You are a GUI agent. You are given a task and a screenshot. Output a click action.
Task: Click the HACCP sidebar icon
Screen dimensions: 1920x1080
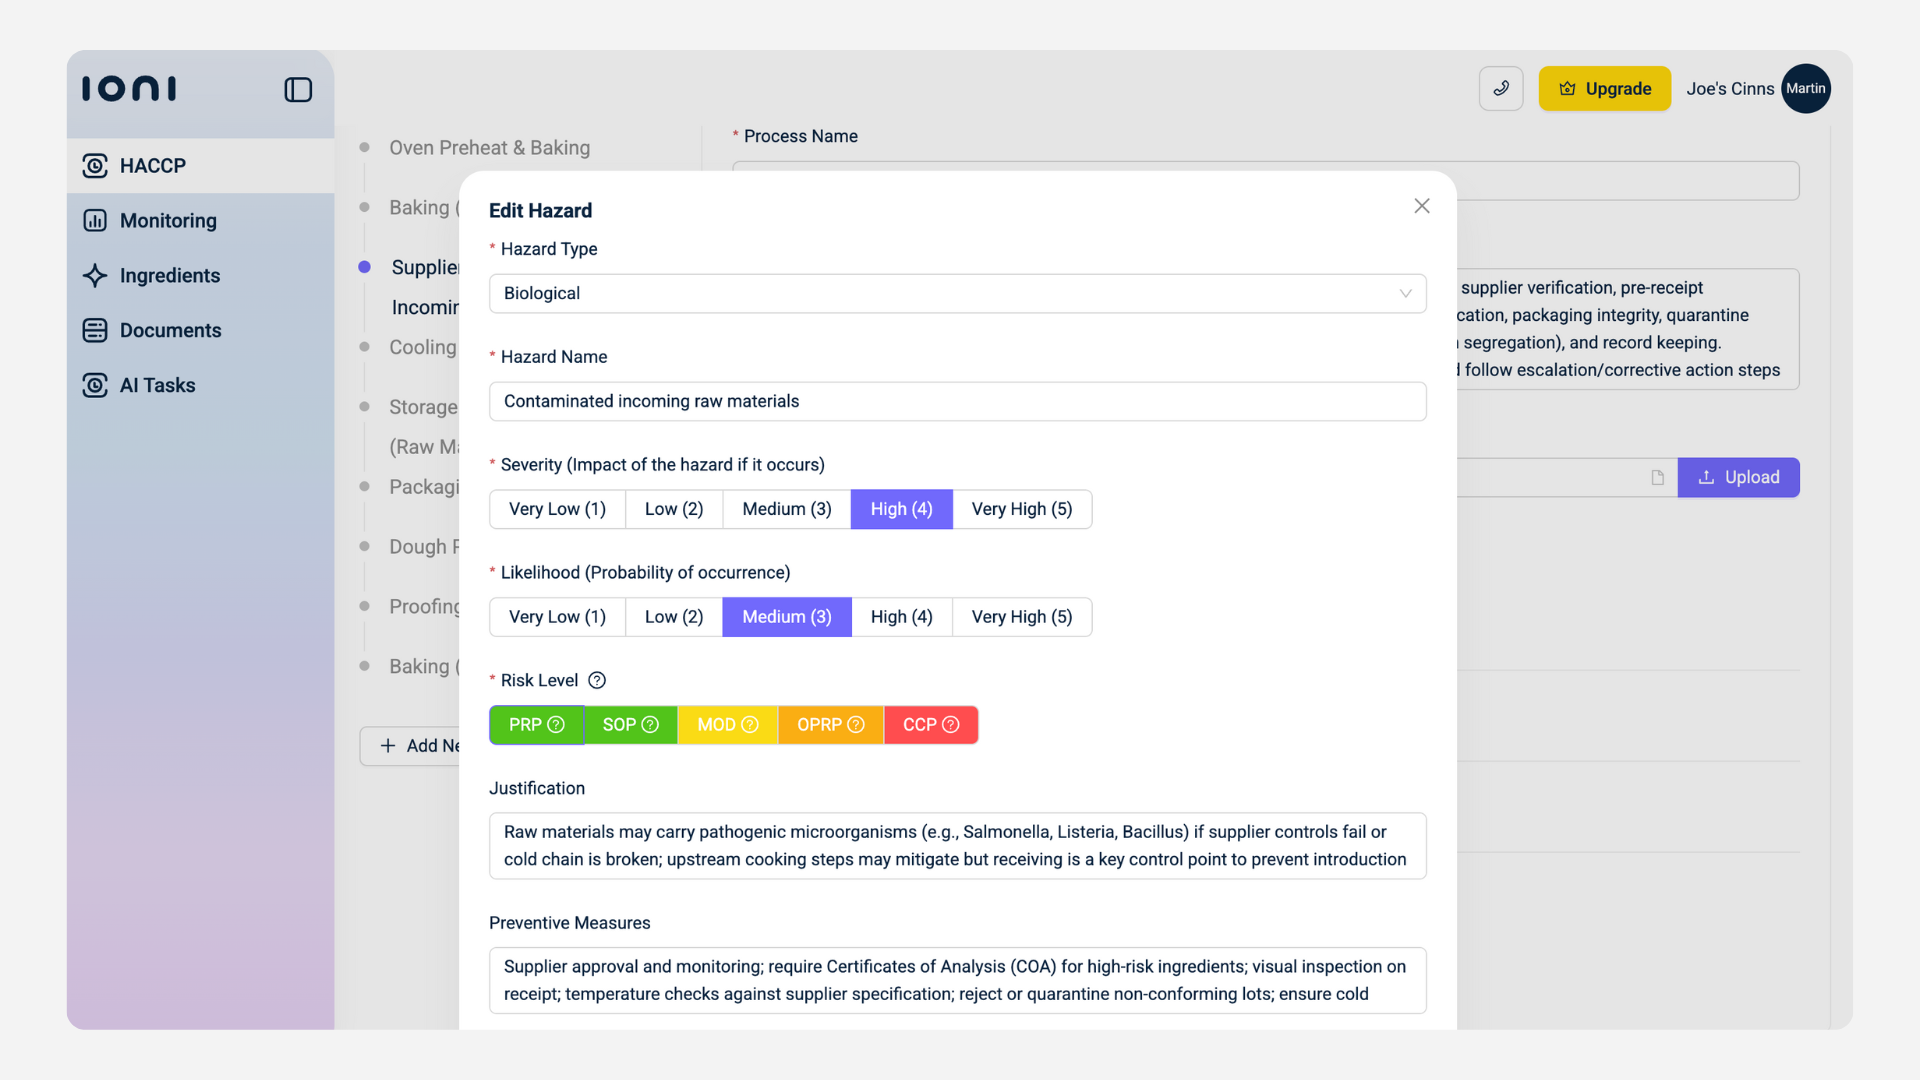tap(95, 166)
